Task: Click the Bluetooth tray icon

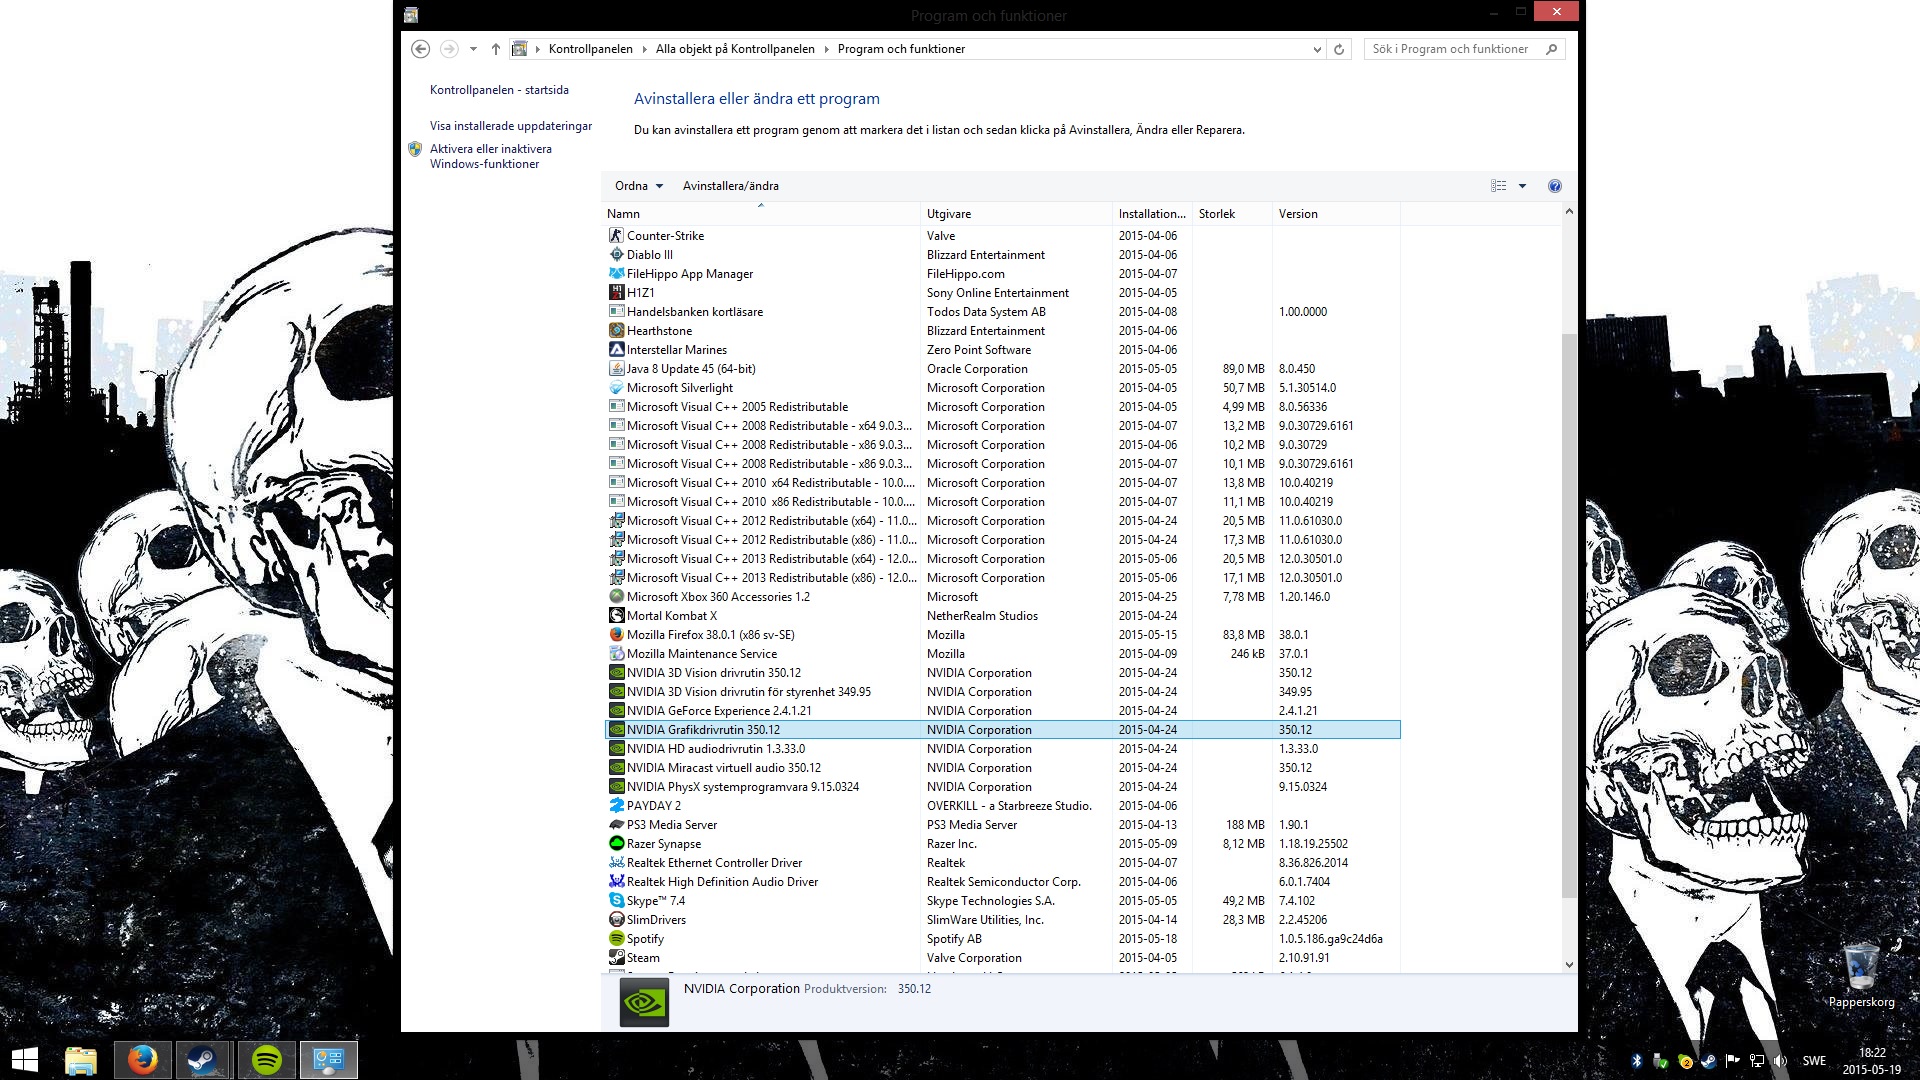Action: 1637,1061
